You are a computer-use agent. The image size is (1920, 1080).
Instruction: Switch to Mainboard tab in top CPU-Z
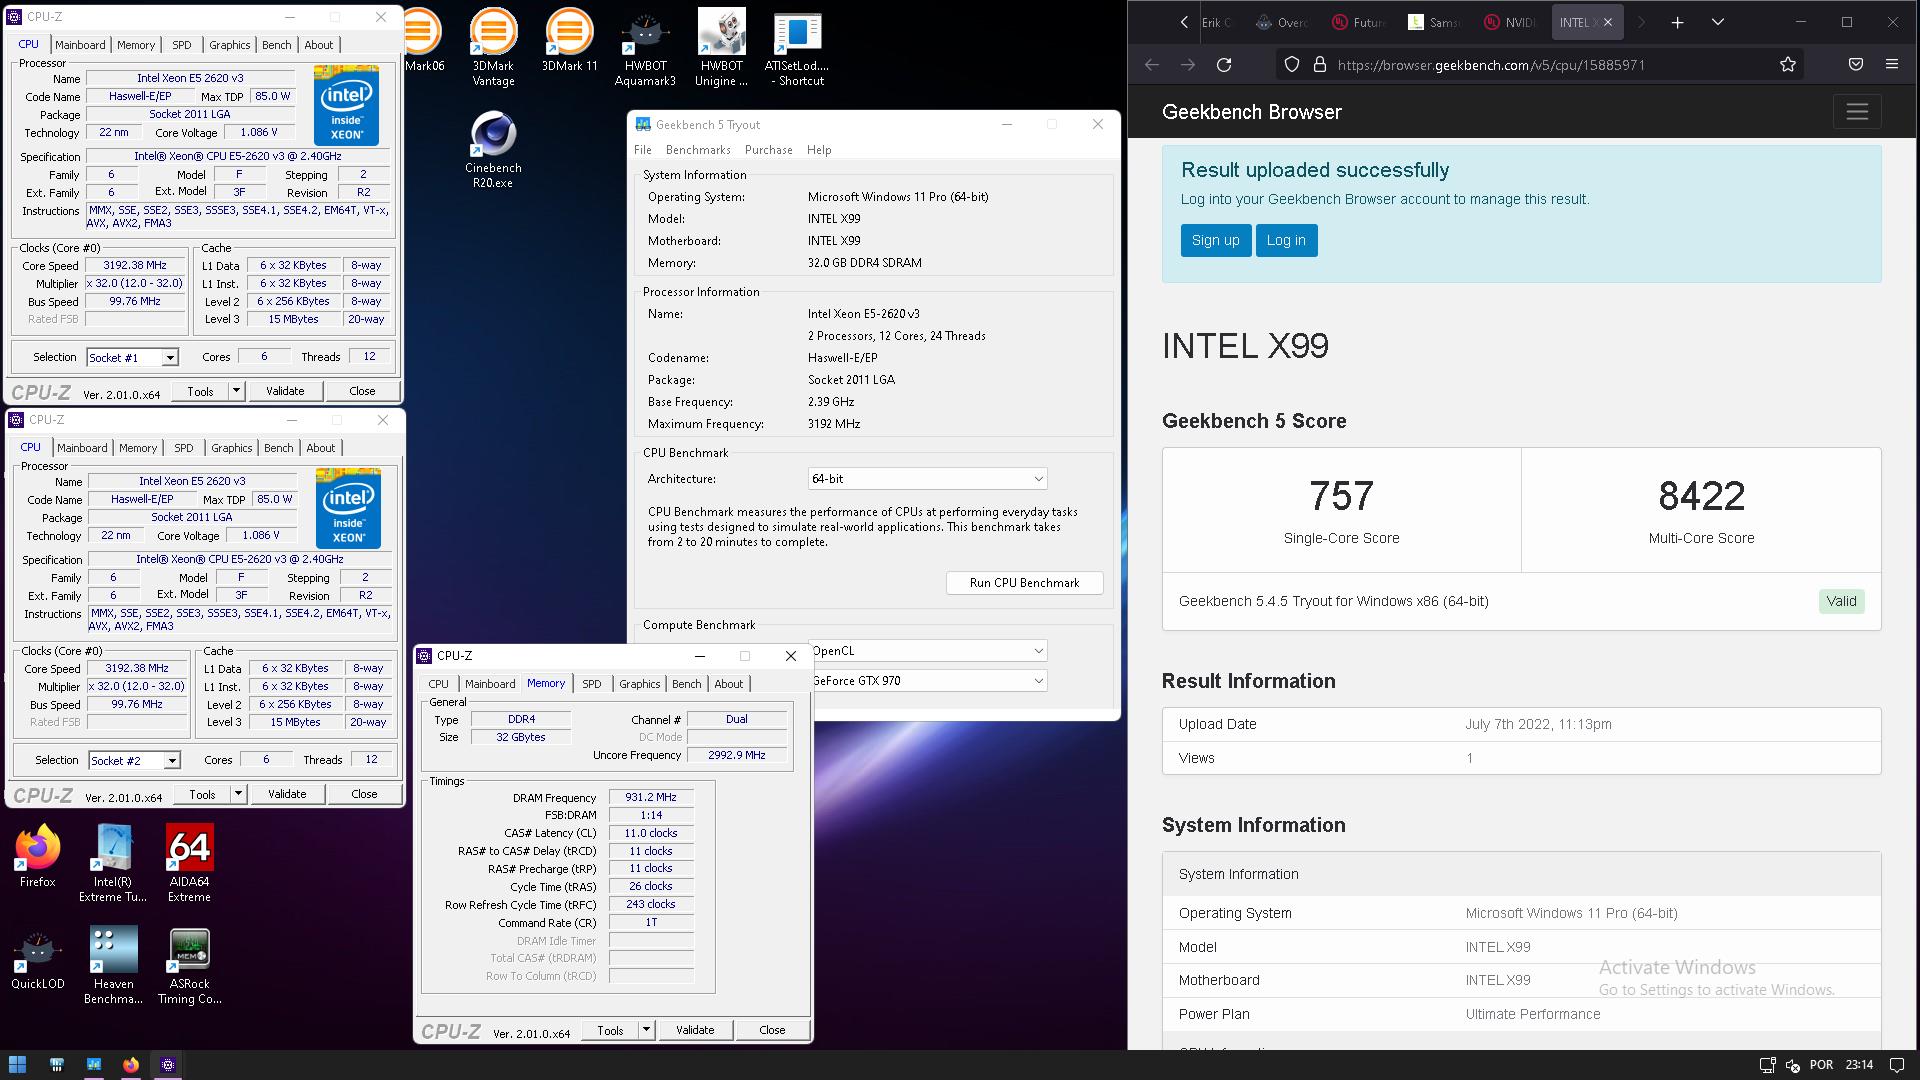click(80, 45)
